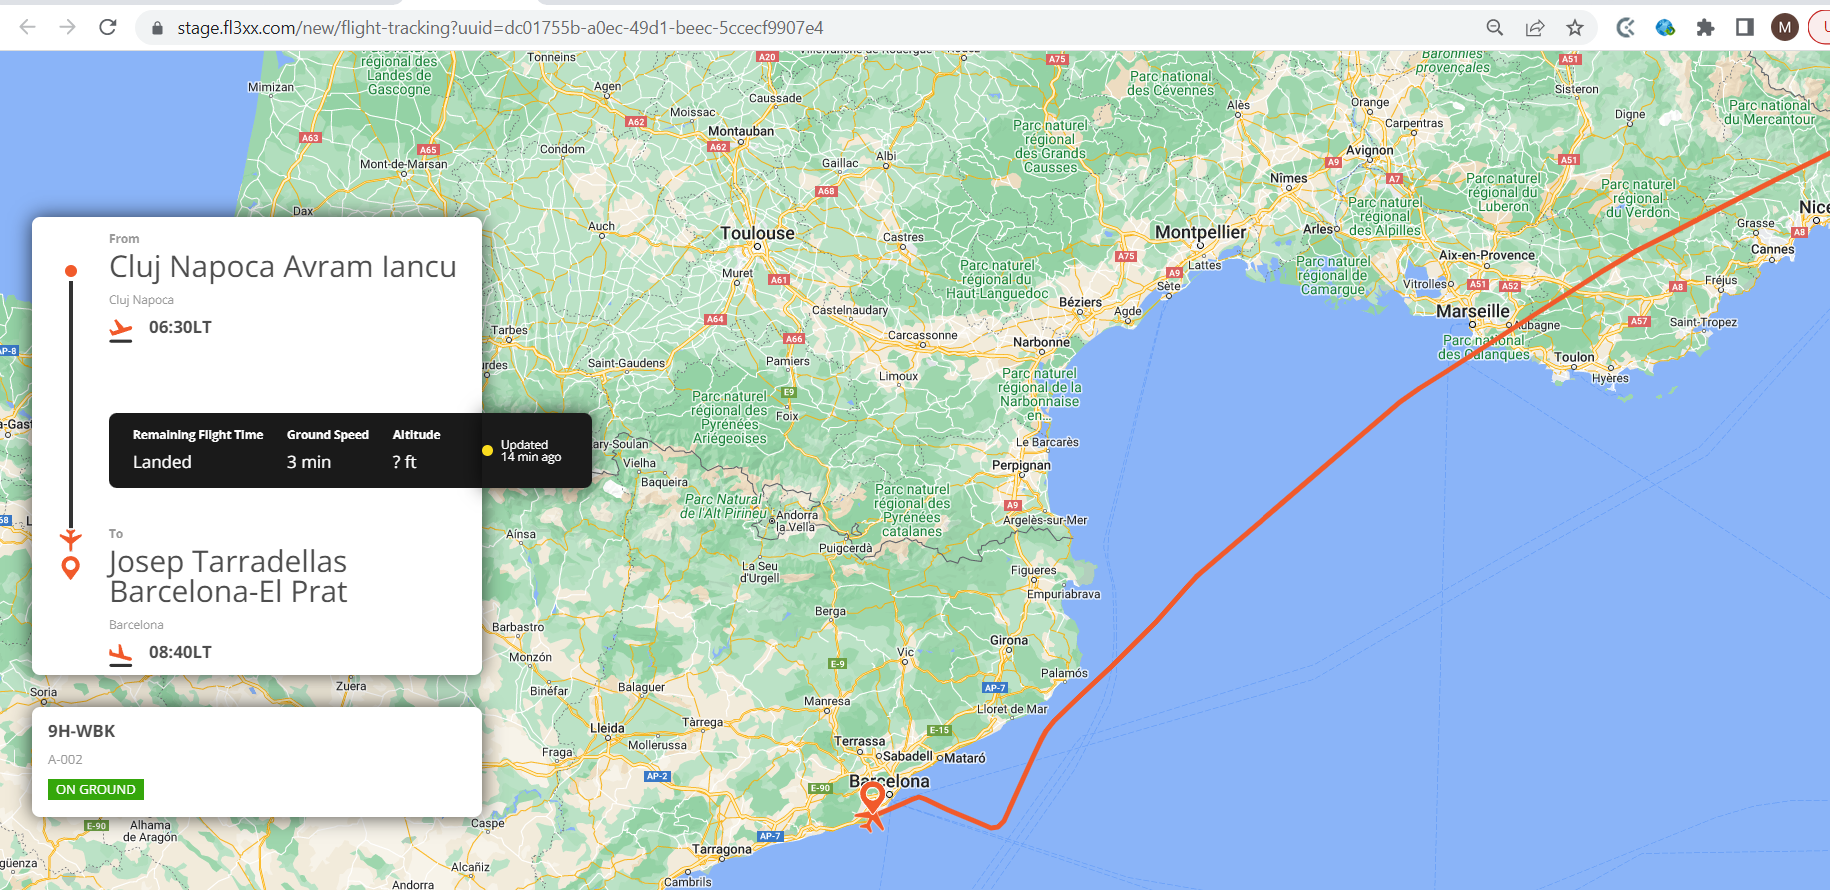Toggle the browser side panel icon
Viewport: 1830px width, 890px height.
(1744, 27)
